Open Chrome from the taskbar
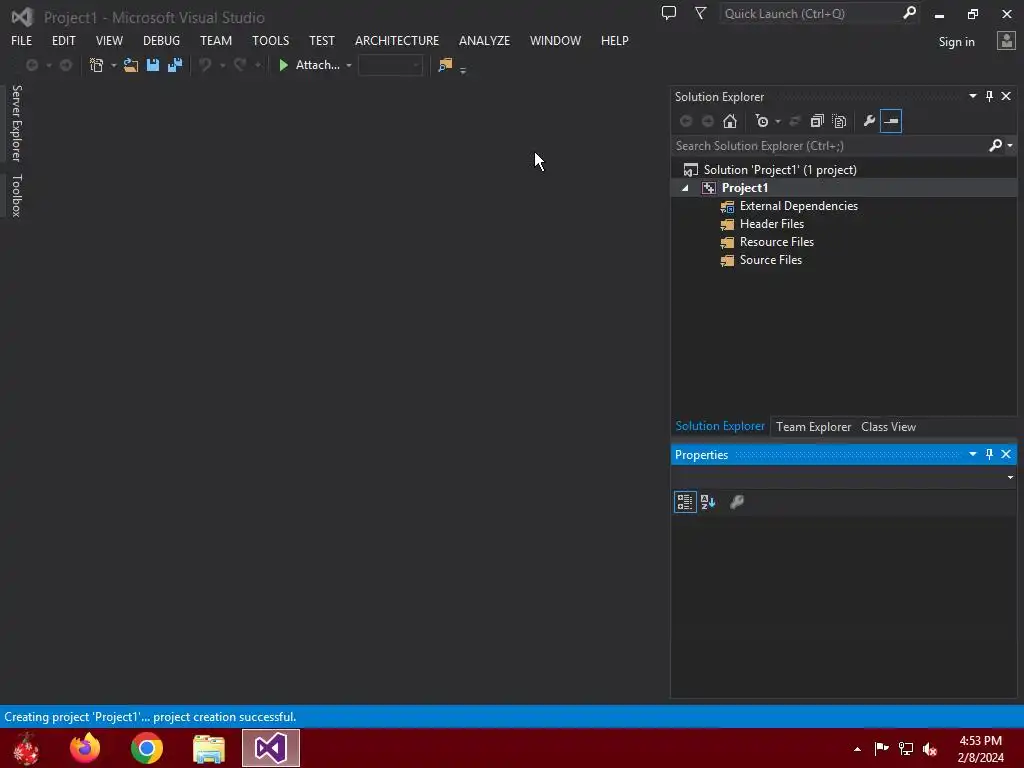Screen dimensions: 1024x768 (146, 748)
